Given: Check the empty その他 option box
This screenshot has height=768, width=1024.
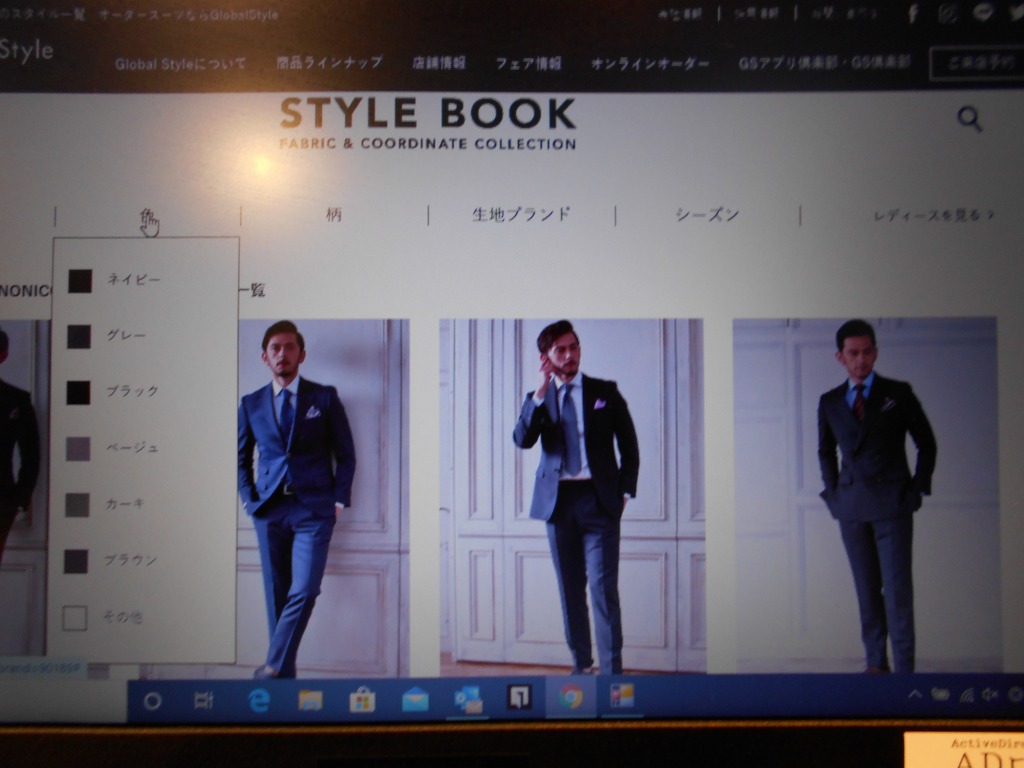Looking at the screenshot, I should click(x=75, y=618).
